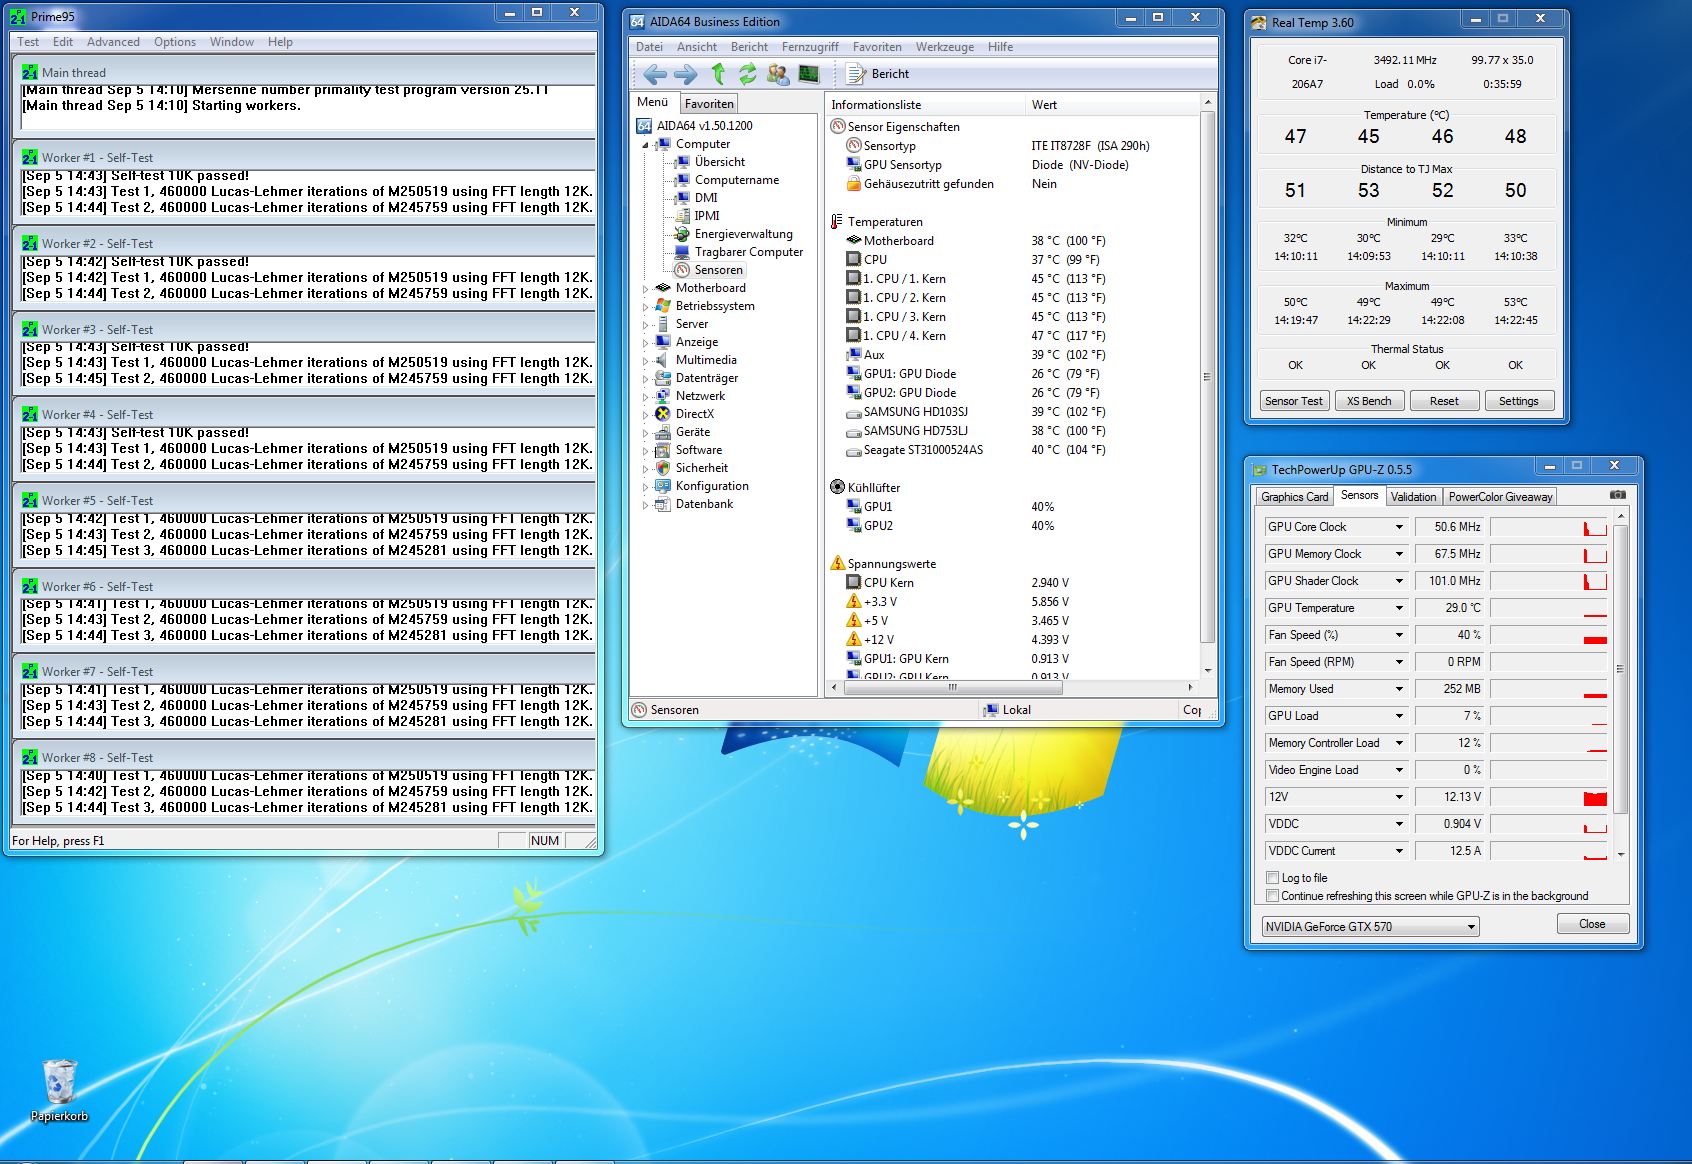The width and height of the screenshot is (1692, 1164).
Task: Toggle continue refreshing in background checkbox
Action: point(1273,896)
